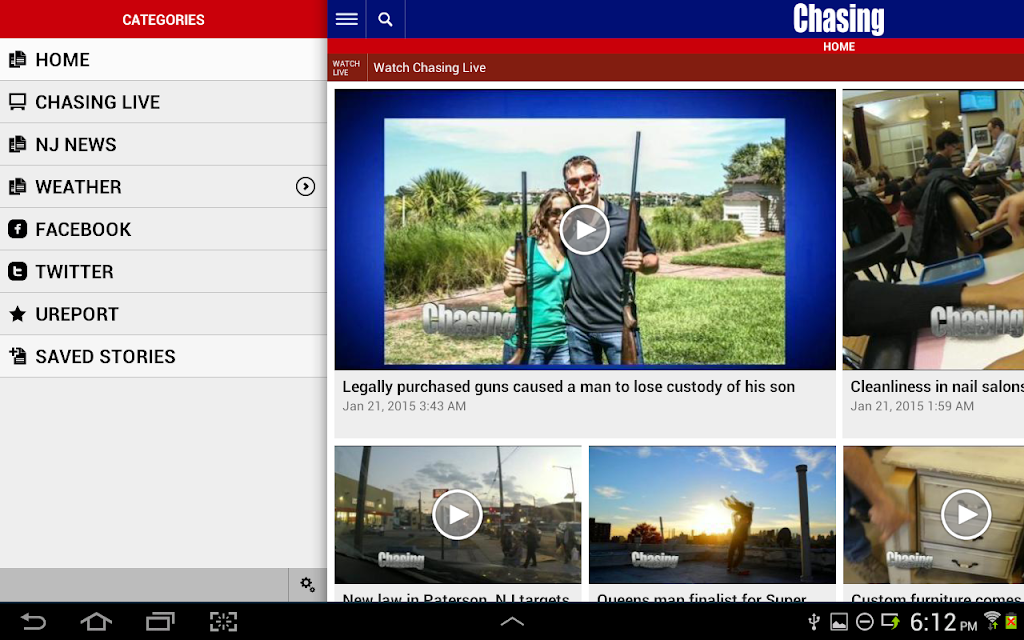Select the Chasing Live category
Screen dimensions: 1024x640
coord(163,102)
